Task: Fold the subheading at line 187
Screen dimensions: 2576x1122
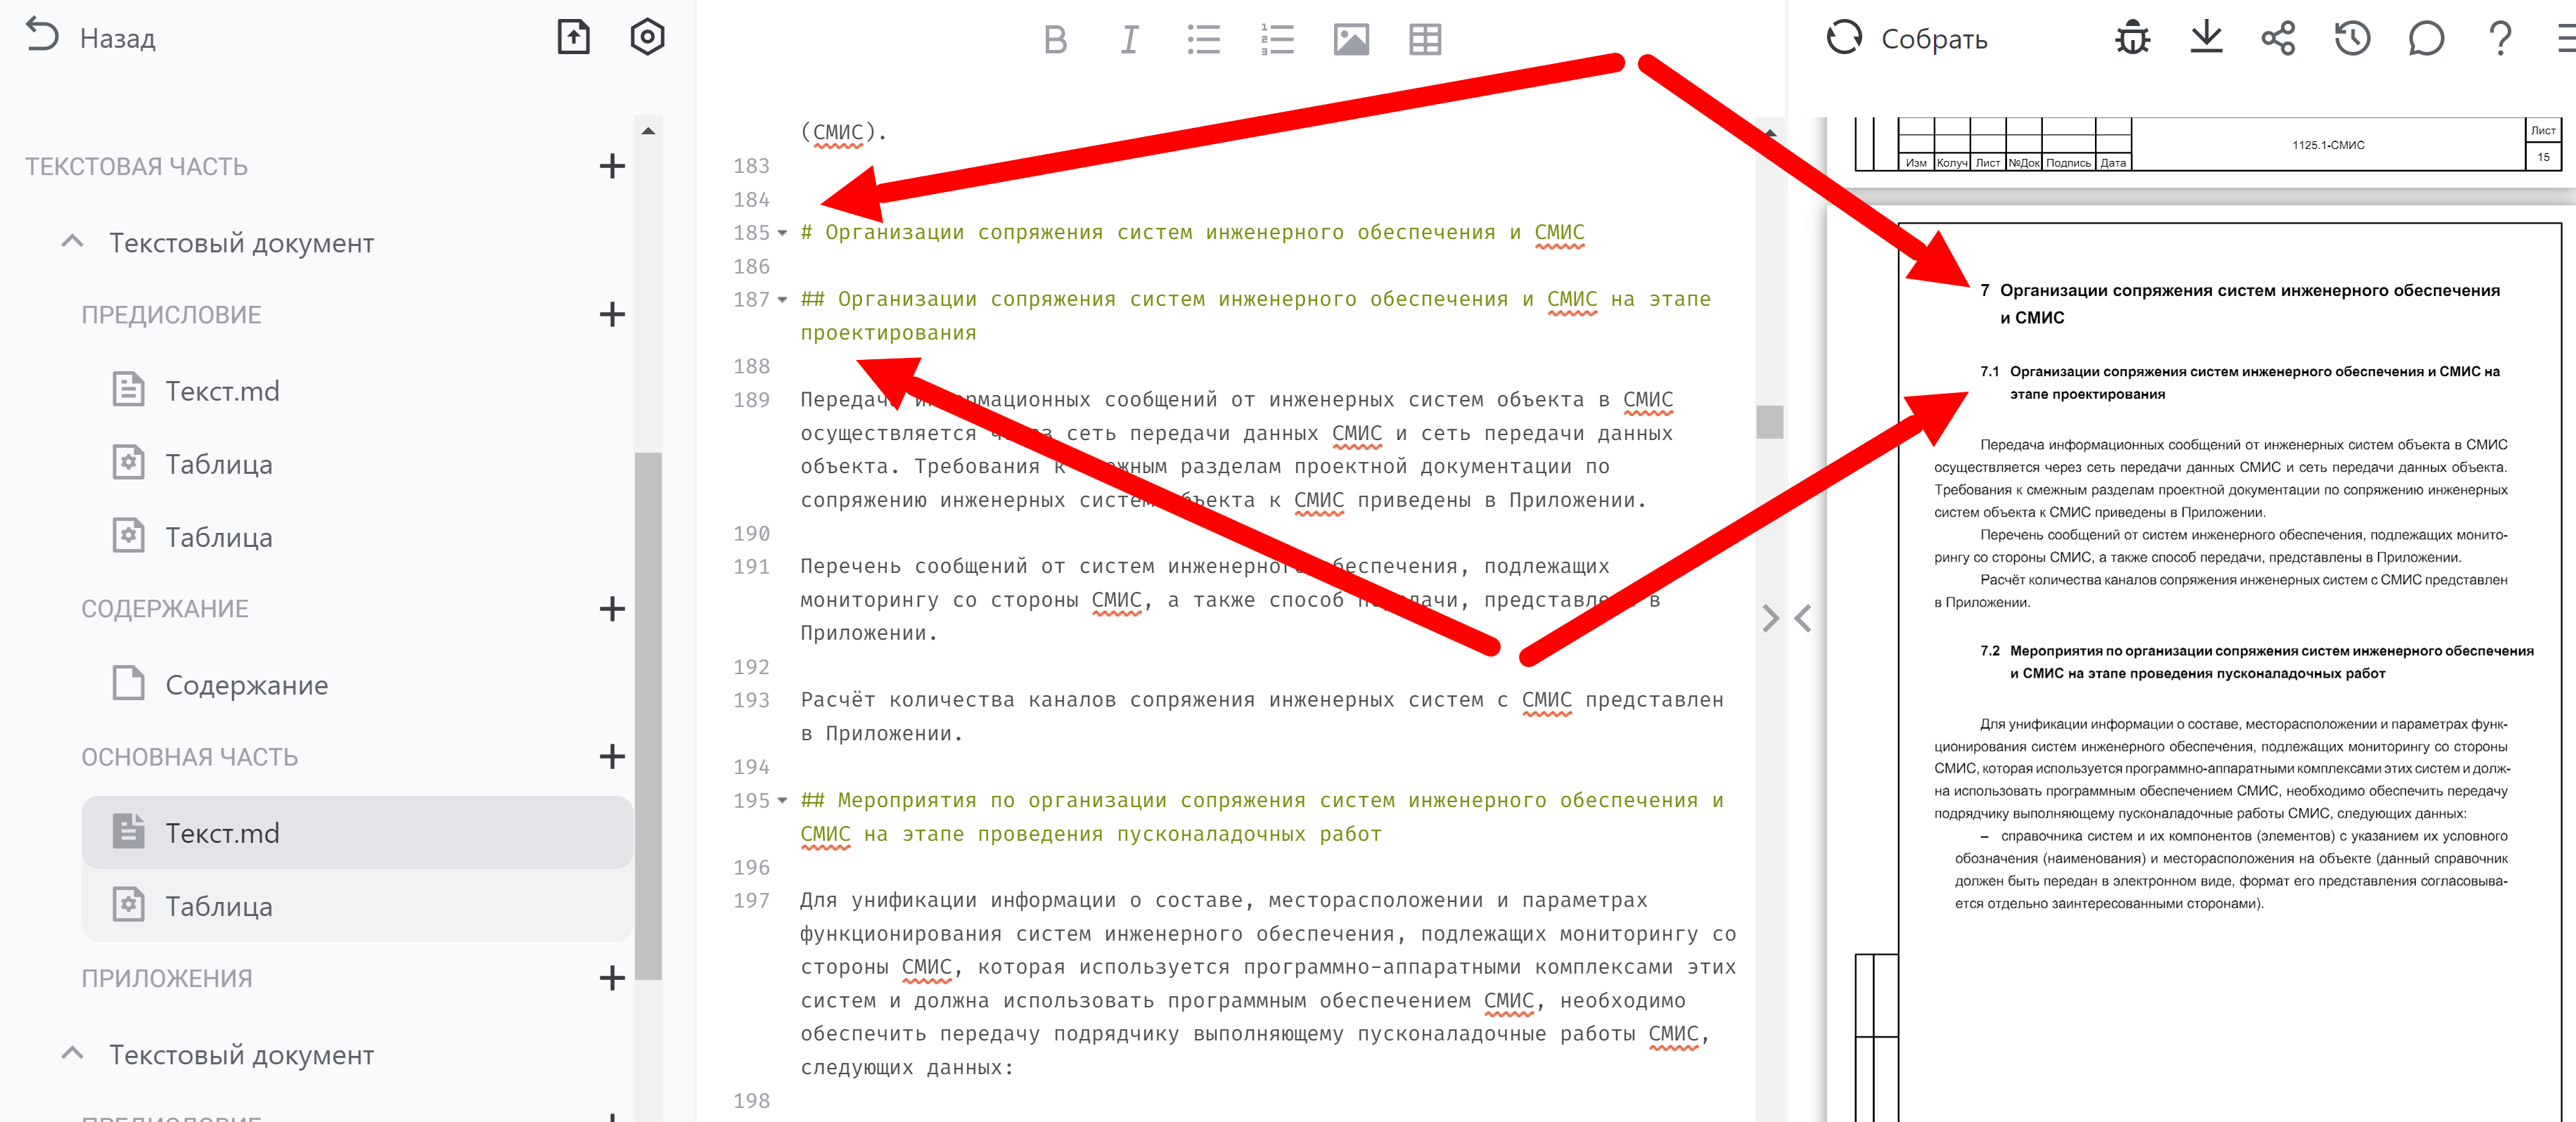Action: coord(782,299)
